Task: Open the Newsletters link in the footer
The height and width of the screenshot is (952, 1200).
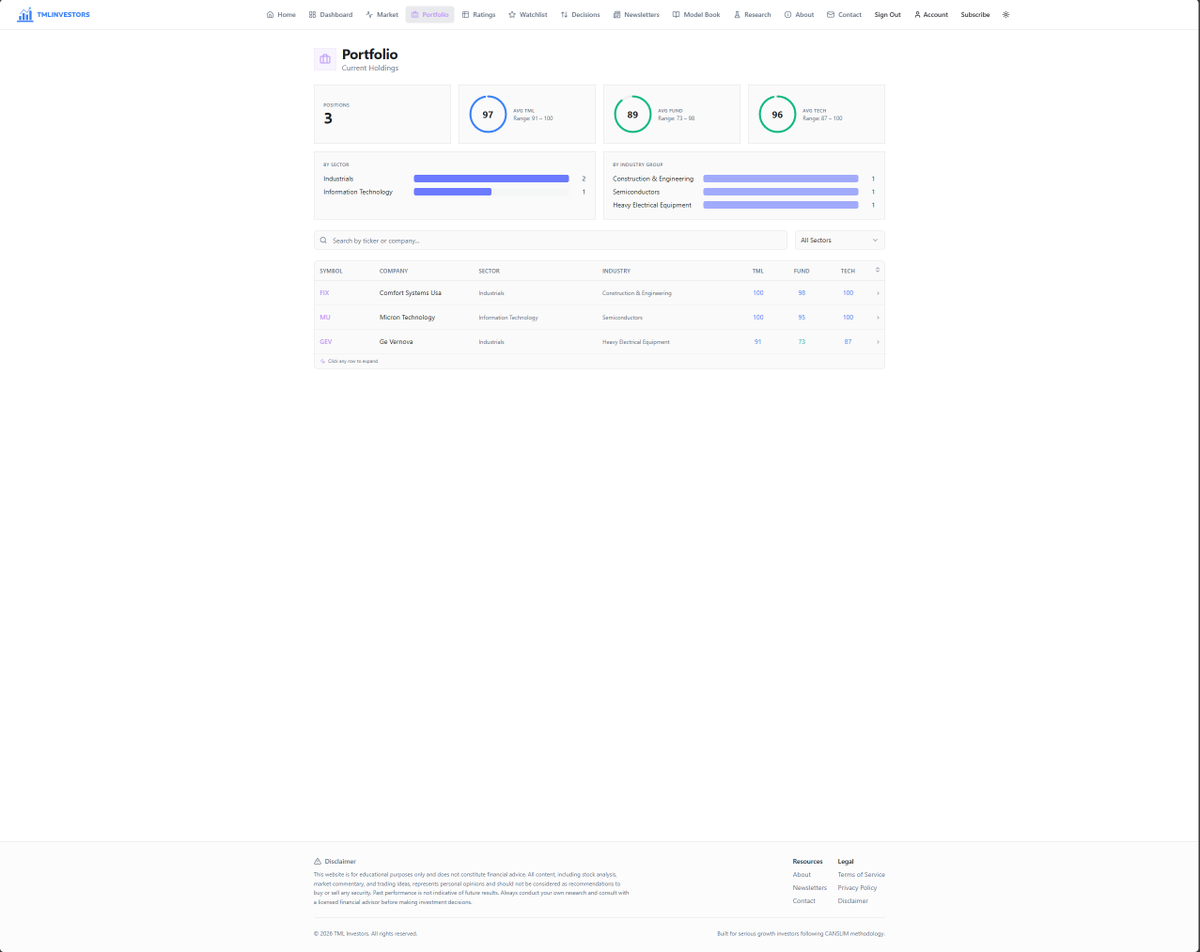Action: pyautogui.click(x=810, y=888)
